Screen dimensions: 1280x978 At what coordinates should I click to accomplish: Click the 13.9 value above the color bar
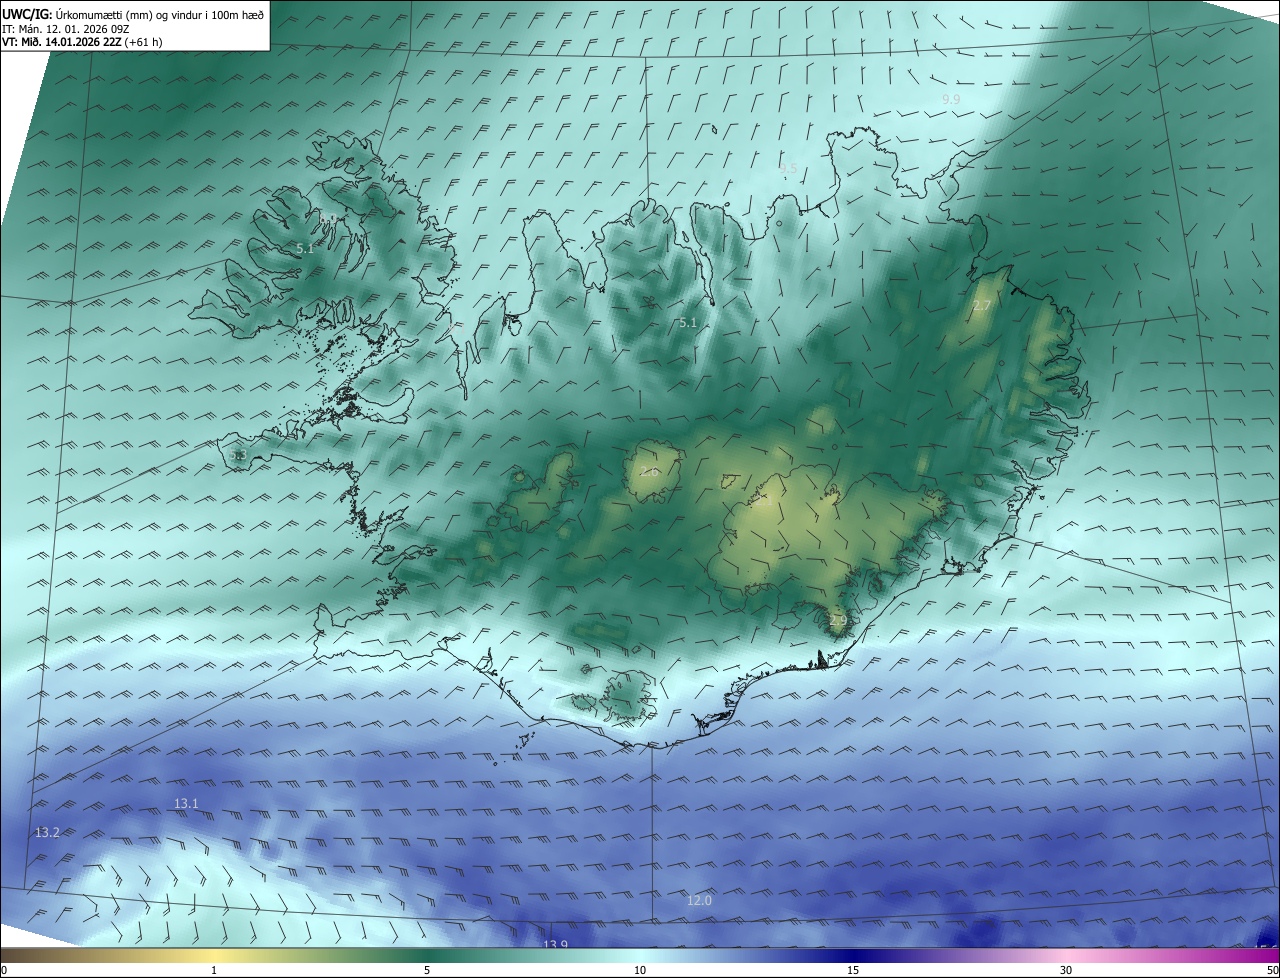[x=555, y=944]
